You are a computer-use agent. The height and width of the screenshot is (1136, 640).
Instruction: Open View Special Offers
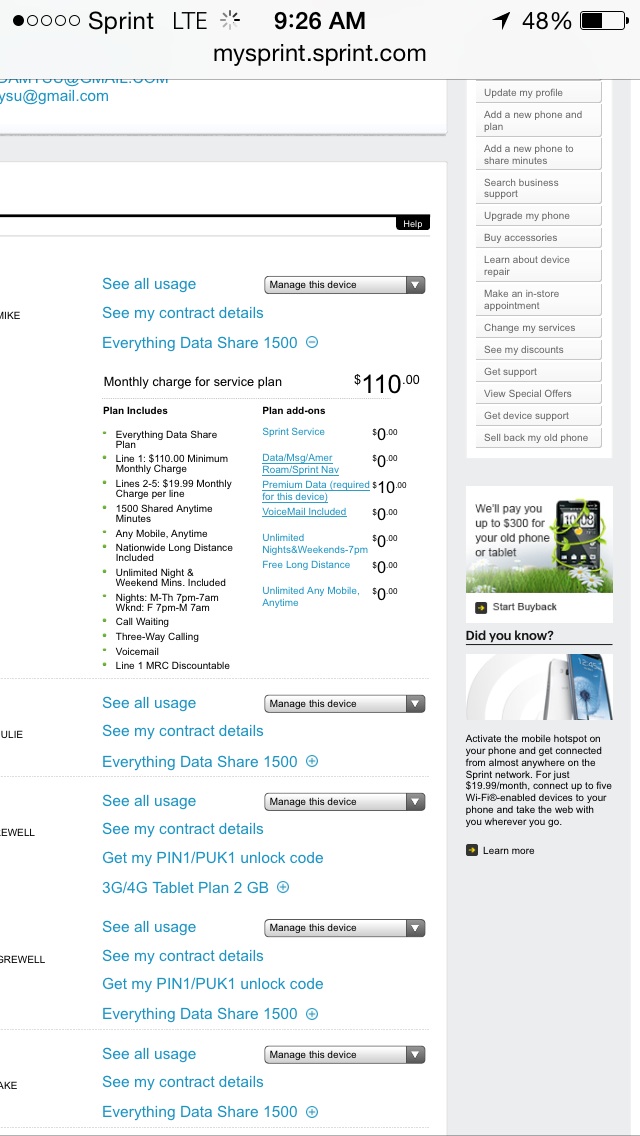pyautogui.click(x=539, y=393)
